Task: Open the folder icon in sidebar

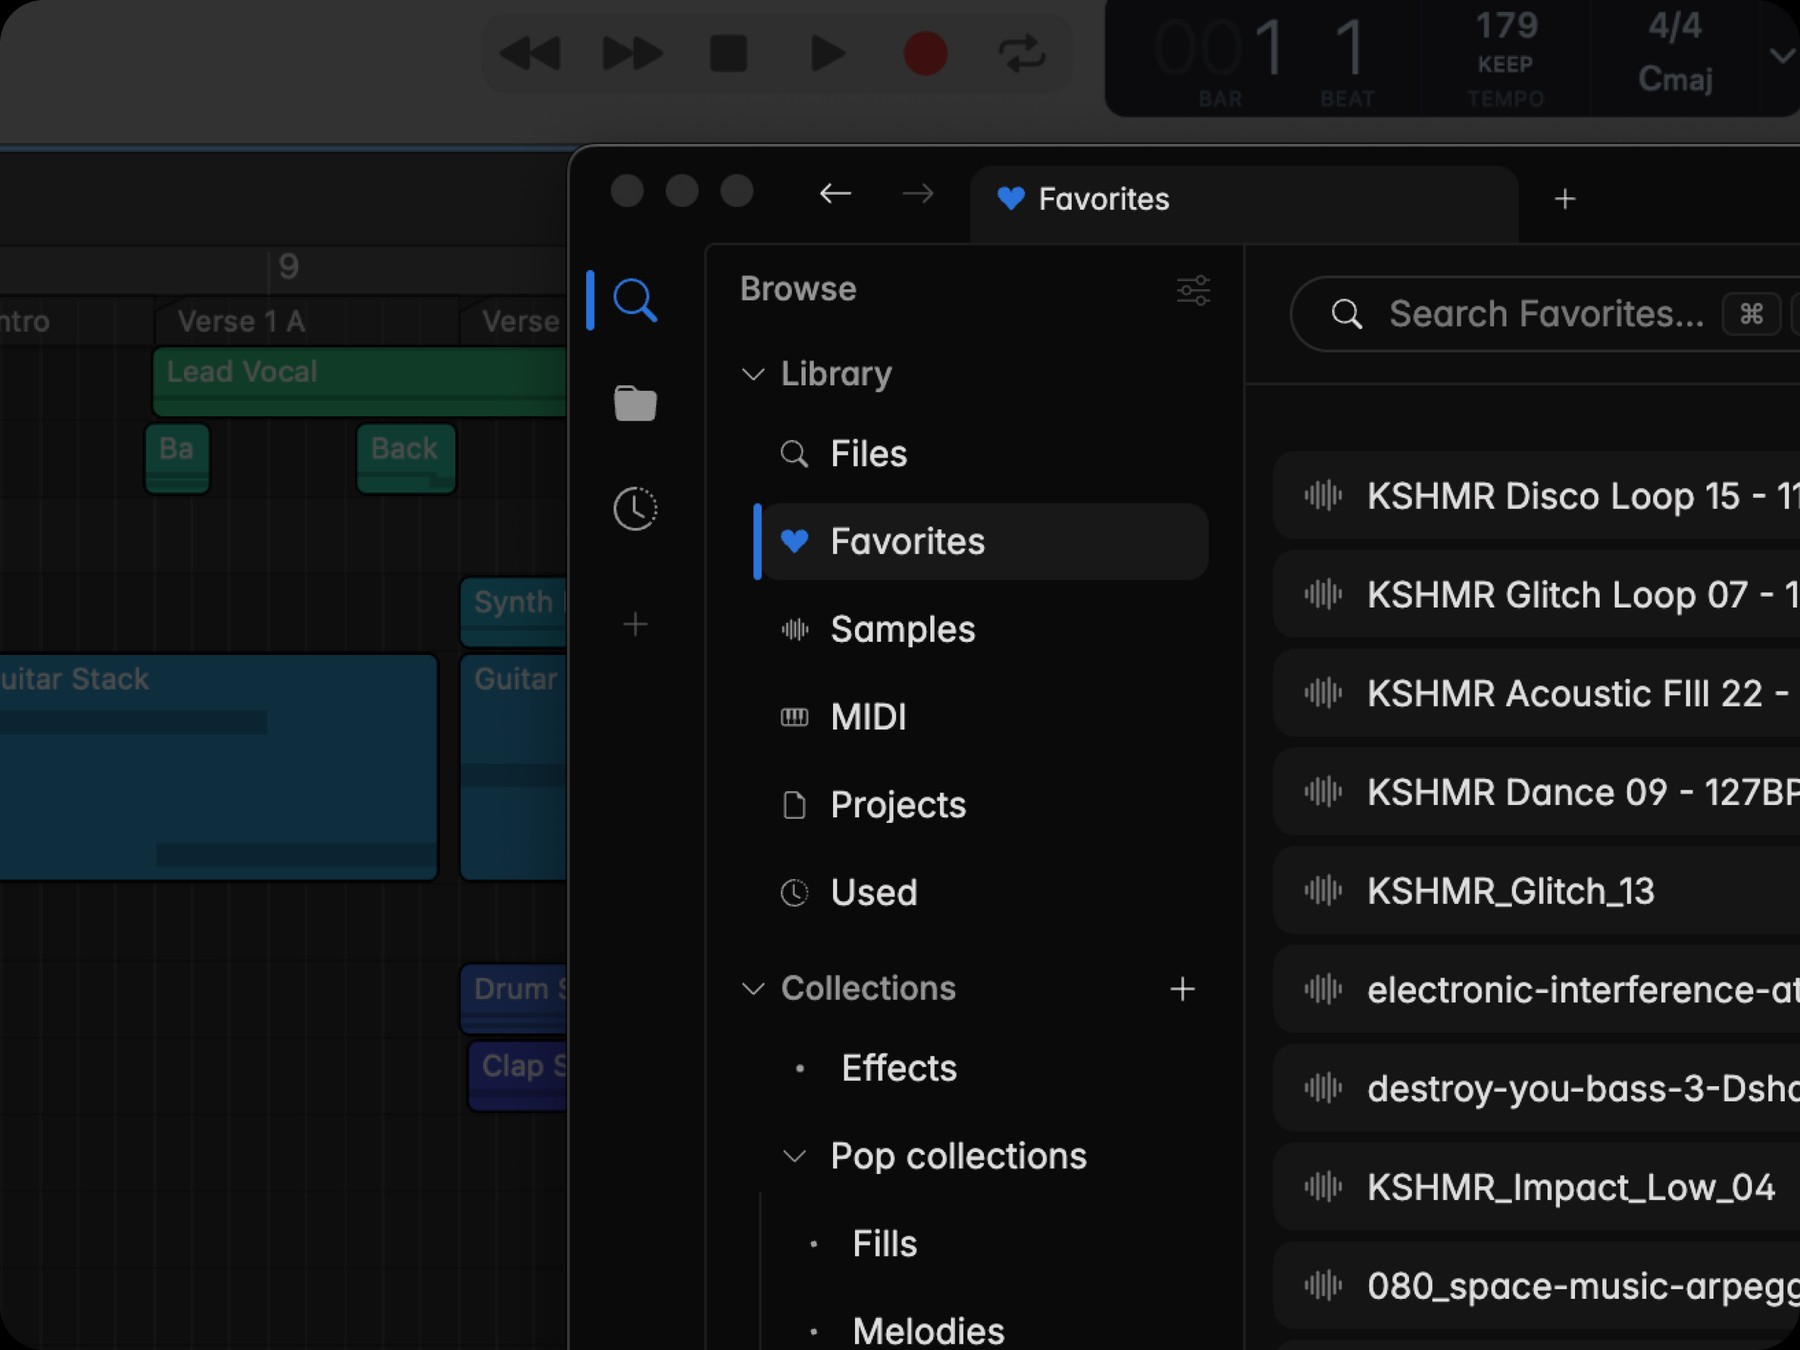Action: point(635,404)
